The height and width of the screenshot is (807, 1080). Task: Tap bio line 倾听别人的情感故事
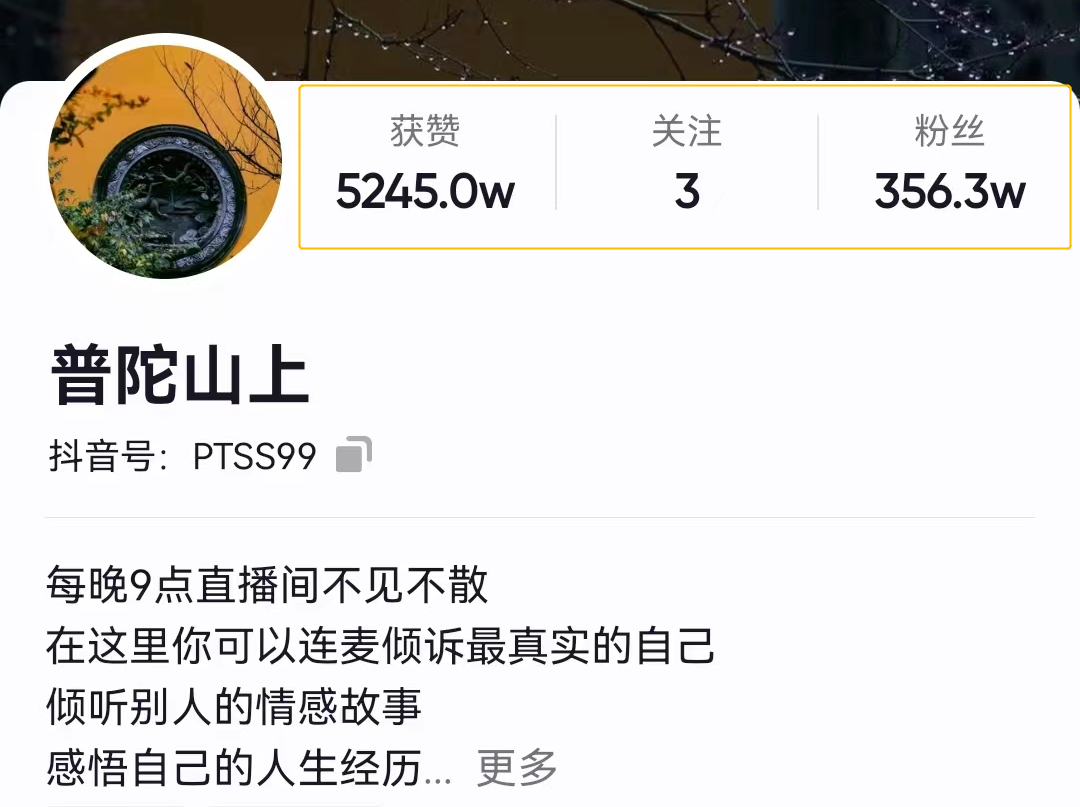[x=233, y=706]
